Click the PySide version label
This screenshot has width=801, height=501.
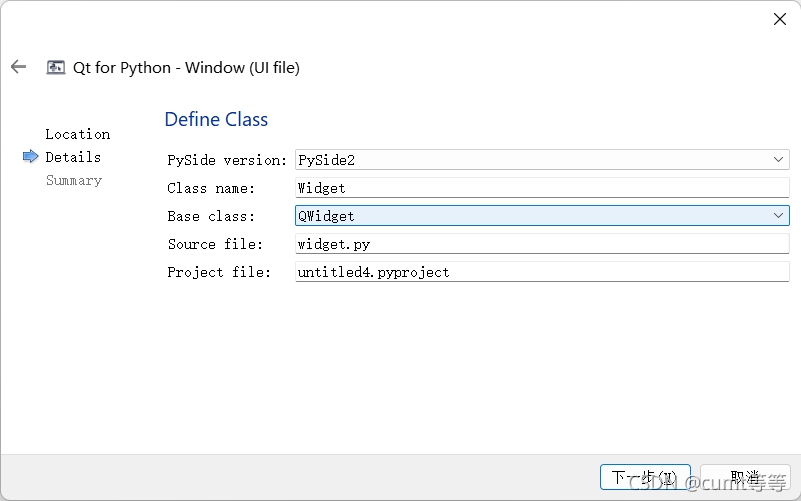[227, 160]
